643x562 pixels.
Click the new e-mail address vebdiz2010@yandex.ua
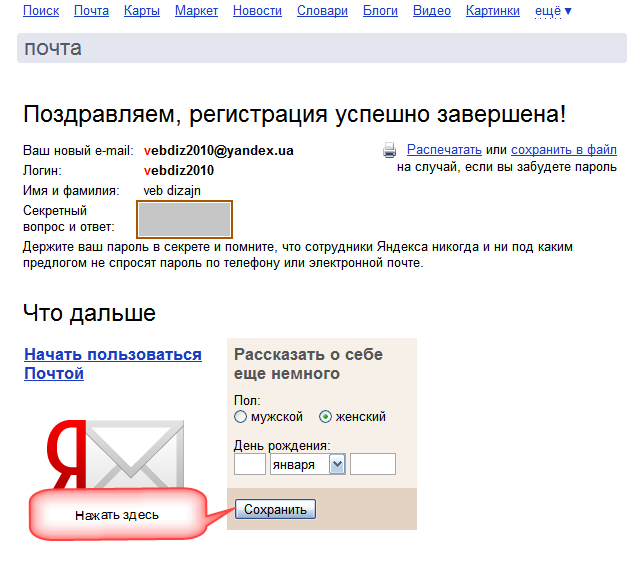[x=219, y=151]
